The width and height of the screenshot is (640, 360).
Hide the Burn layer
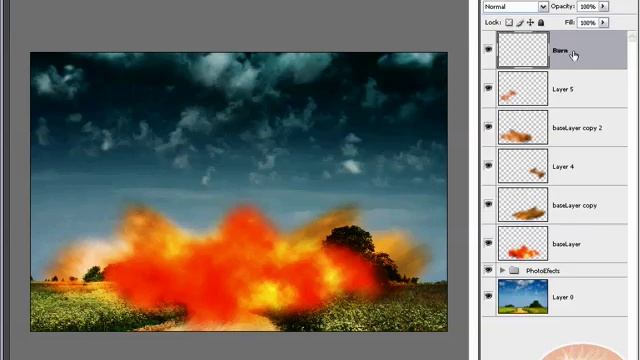click(488, 49)
